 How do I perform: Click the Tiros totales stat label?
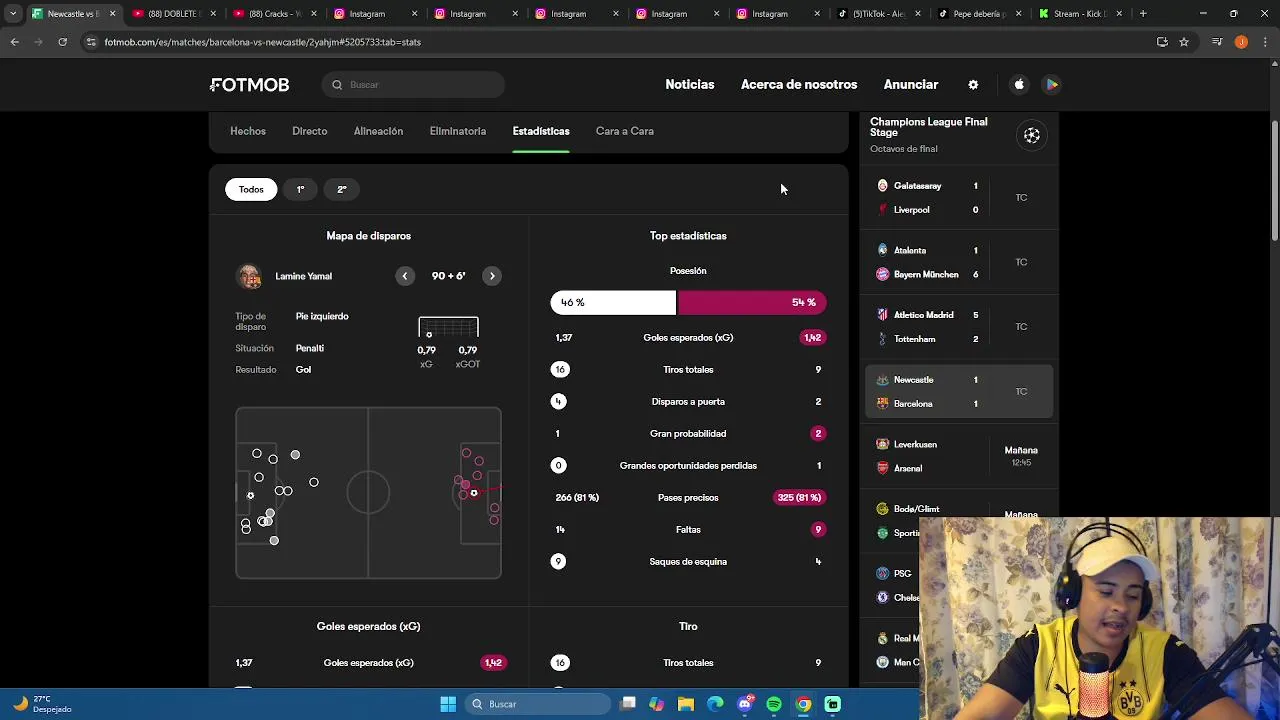(x=688, y=370)
